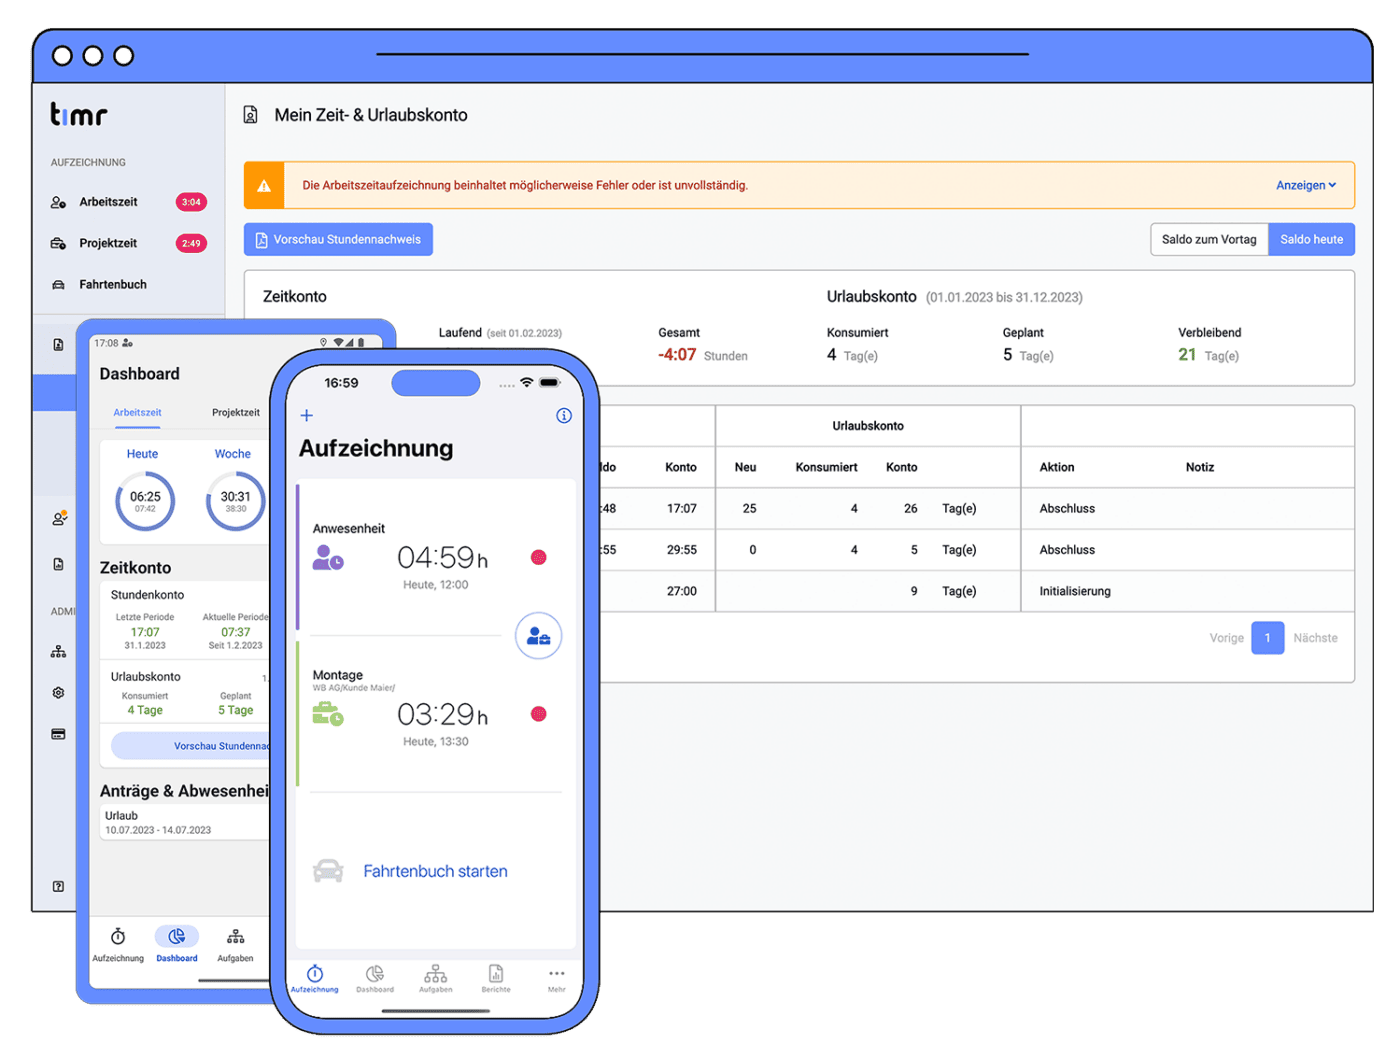This screenshot has width=1400, height=1058.
Task: Click Vorige pagination link
Action: pyautogui.click(x=1226, y=638)
